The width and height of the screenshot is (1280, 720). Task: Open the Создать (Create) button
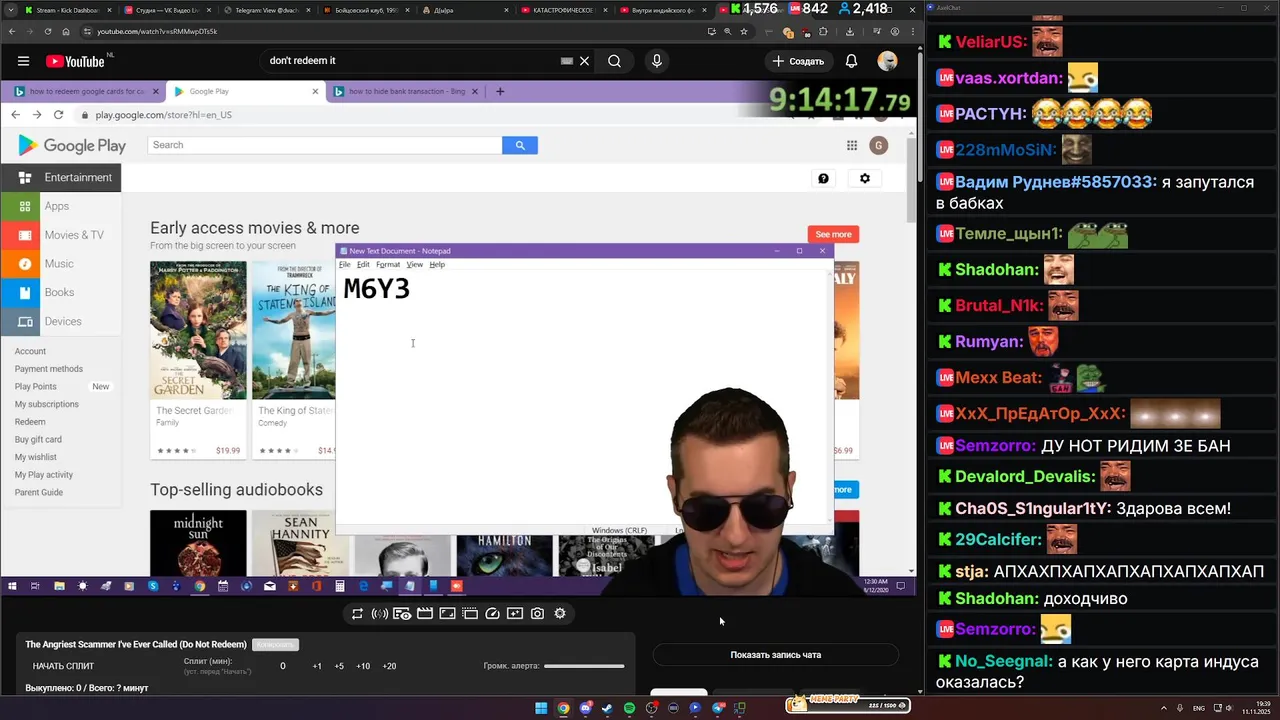point(798,61)
